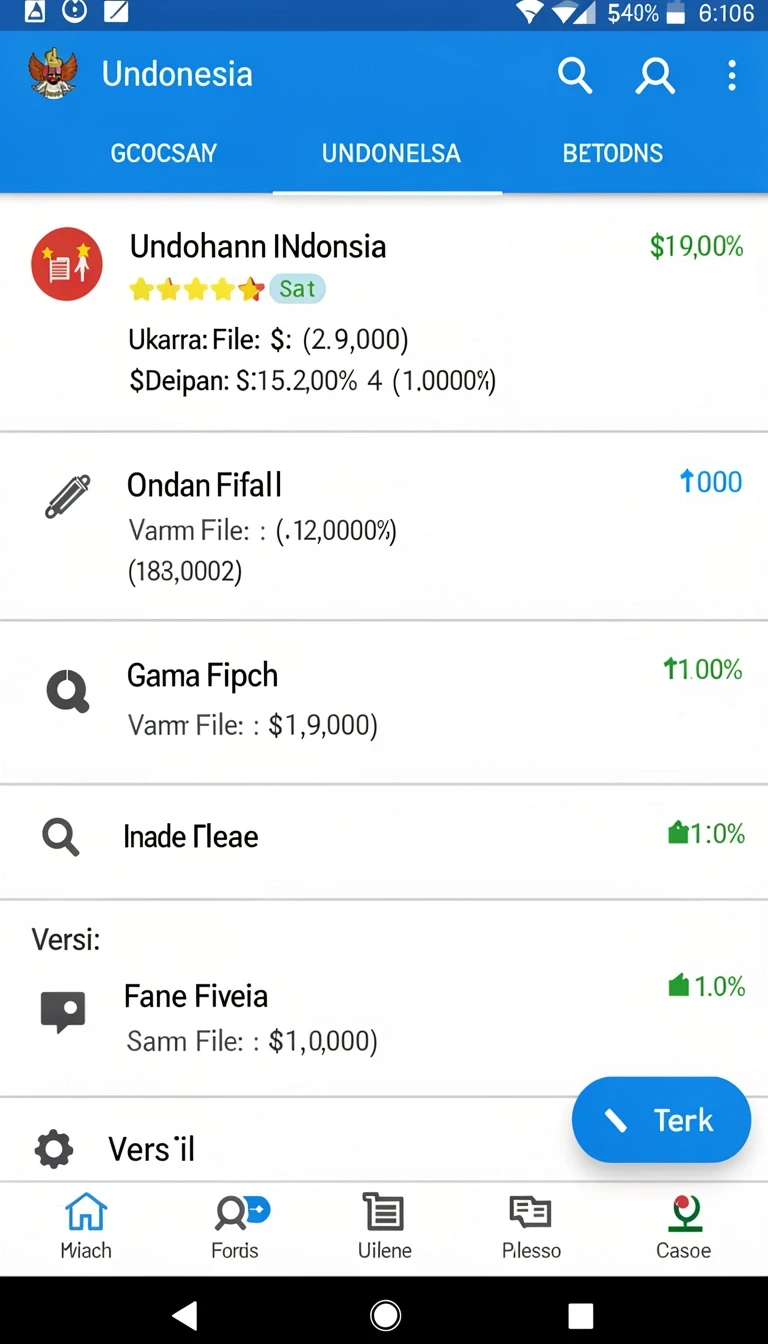Open the Gama Fipch list entry
The image size is (768, 1344).
(384, 702)
